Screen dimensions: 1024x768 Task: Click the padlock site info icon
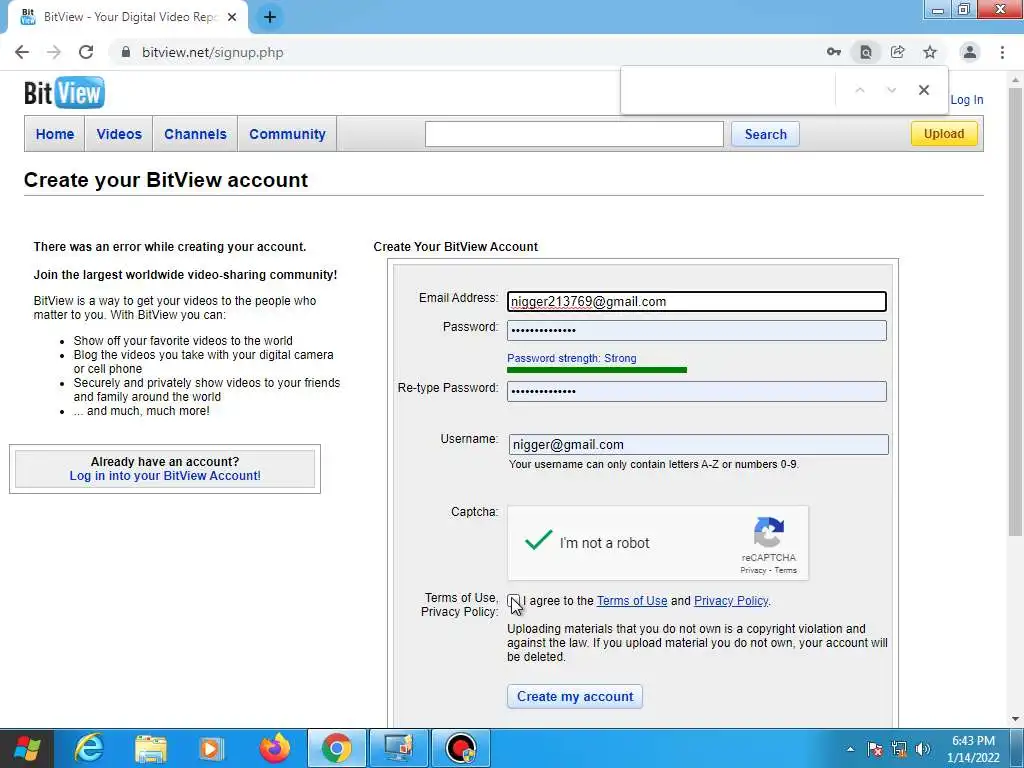click(x=126, y=52)
